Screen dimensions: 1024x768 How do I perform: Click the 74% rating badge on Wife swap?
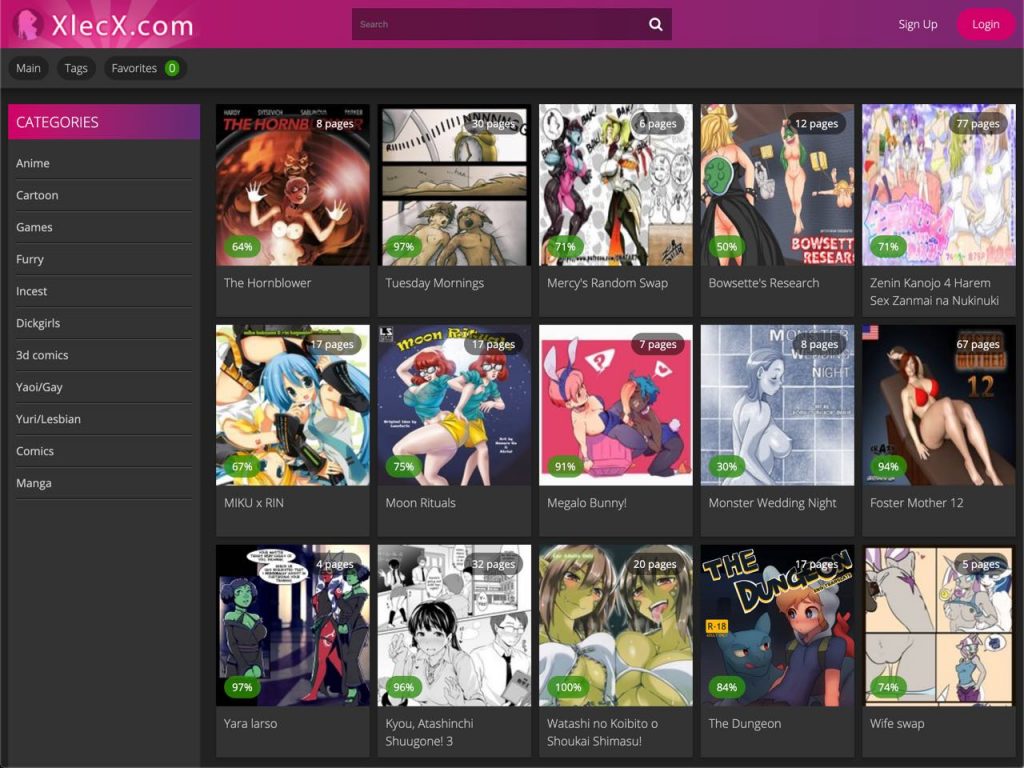pyautogui.click(x=888, y=687)
